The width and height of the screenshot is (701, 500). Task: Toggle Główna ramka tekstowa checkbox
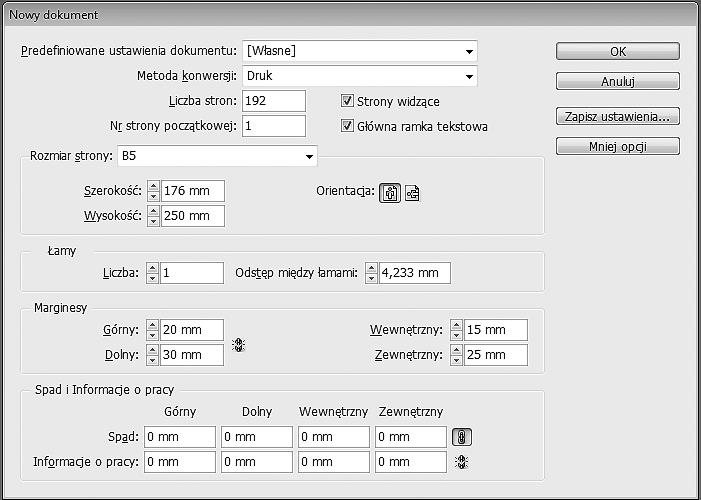pos(348,126)
